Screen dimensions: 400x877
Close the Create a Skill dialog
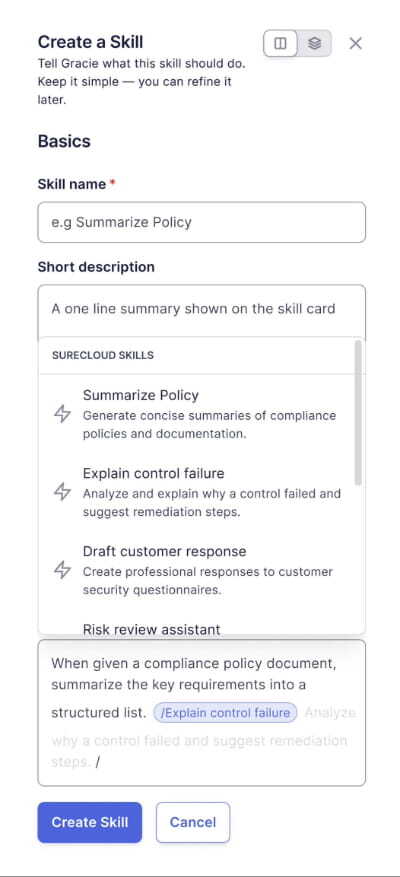tap(355, 44)
